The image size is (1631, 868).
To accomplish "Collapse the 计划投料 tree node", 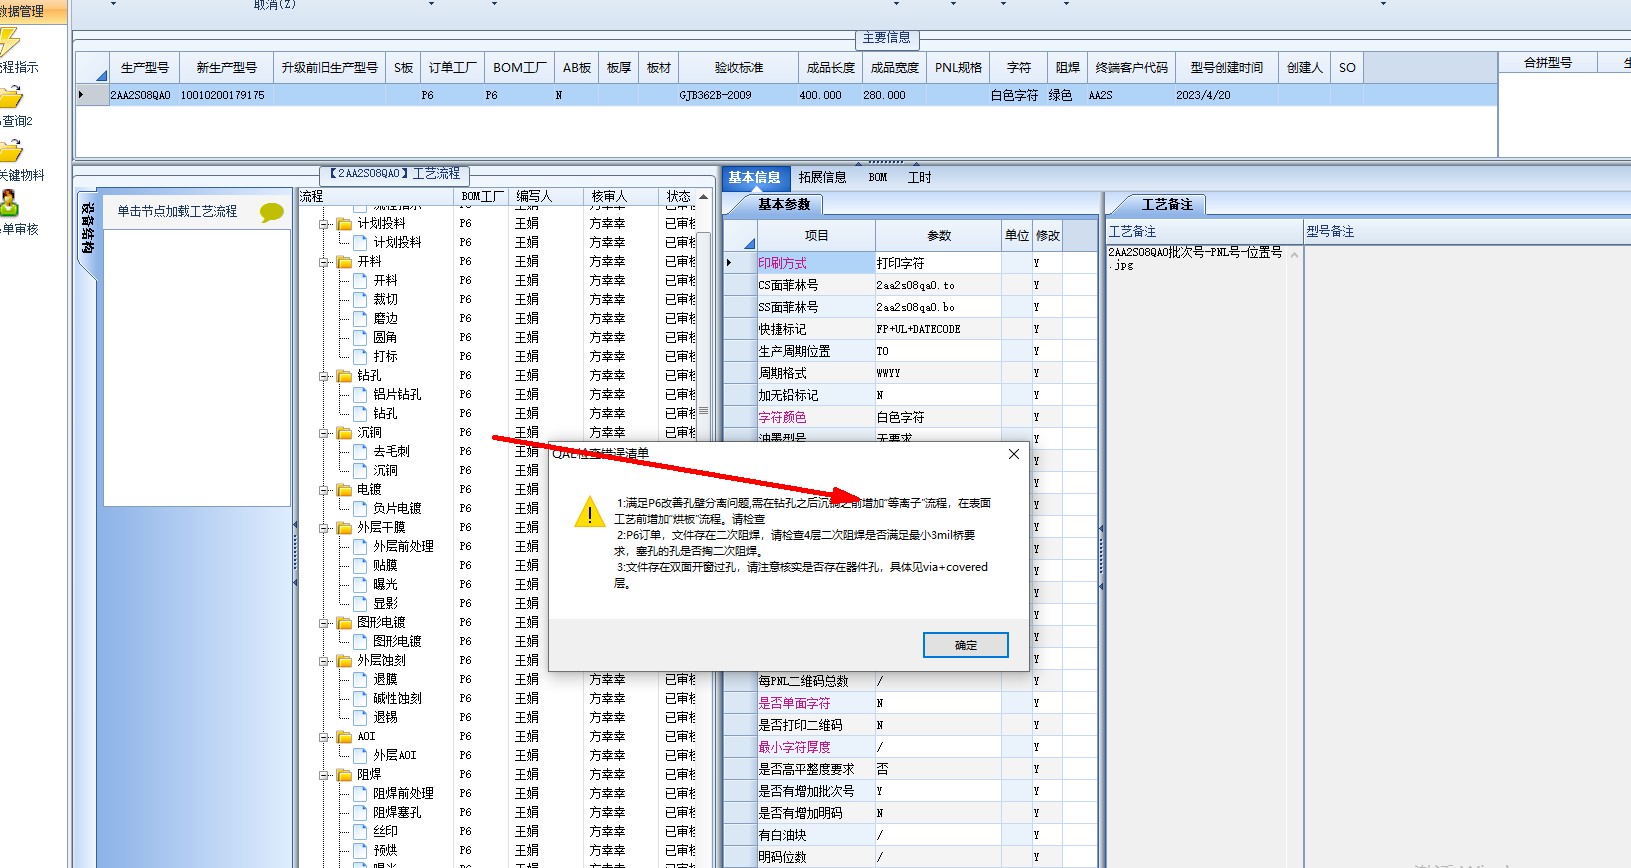I will click(324, 224).
